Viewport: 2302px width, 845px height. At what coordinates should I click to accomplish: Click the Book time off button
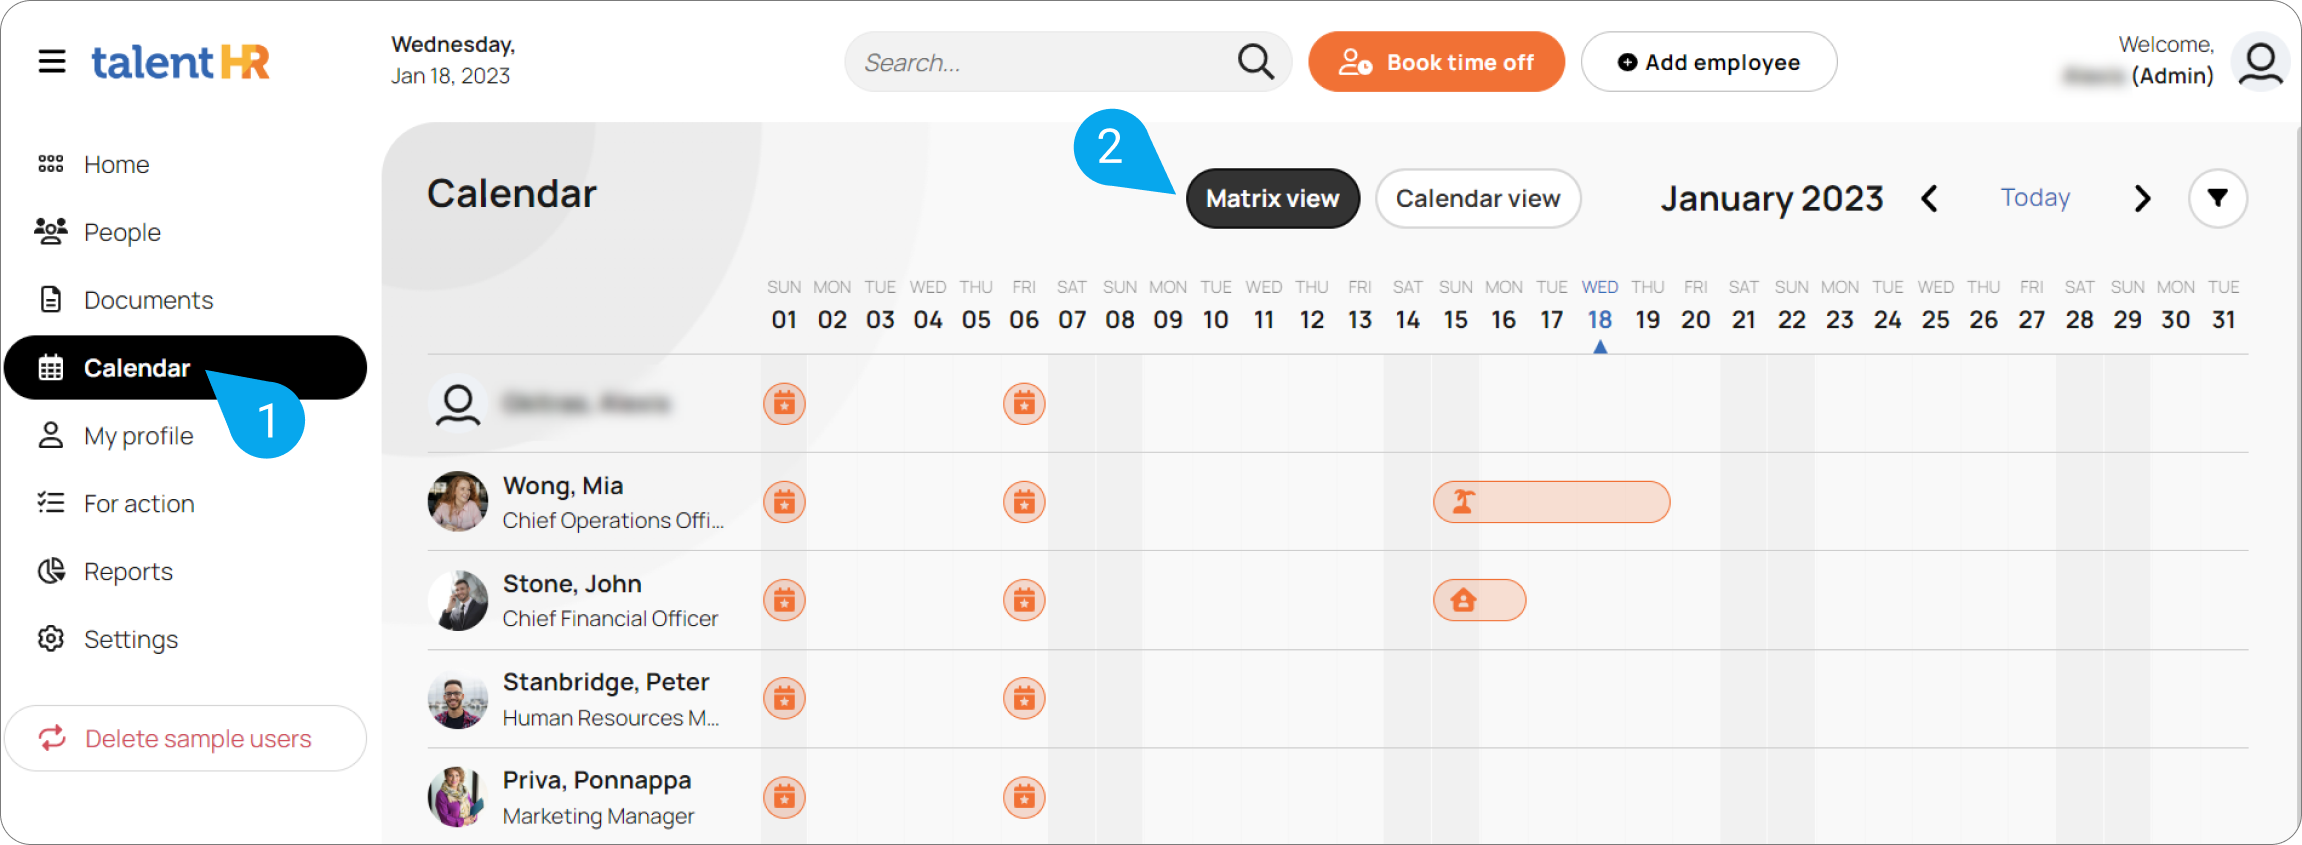click(x=1436, y=62)
